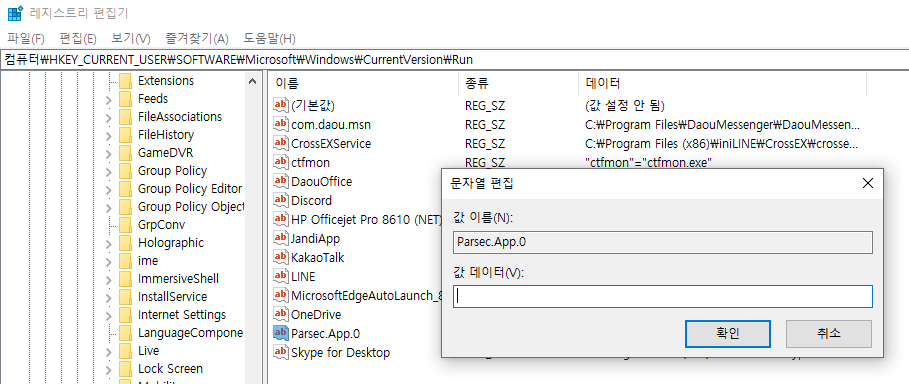
Task: Click the ime folder icon
Action: [x=125, y=260]
